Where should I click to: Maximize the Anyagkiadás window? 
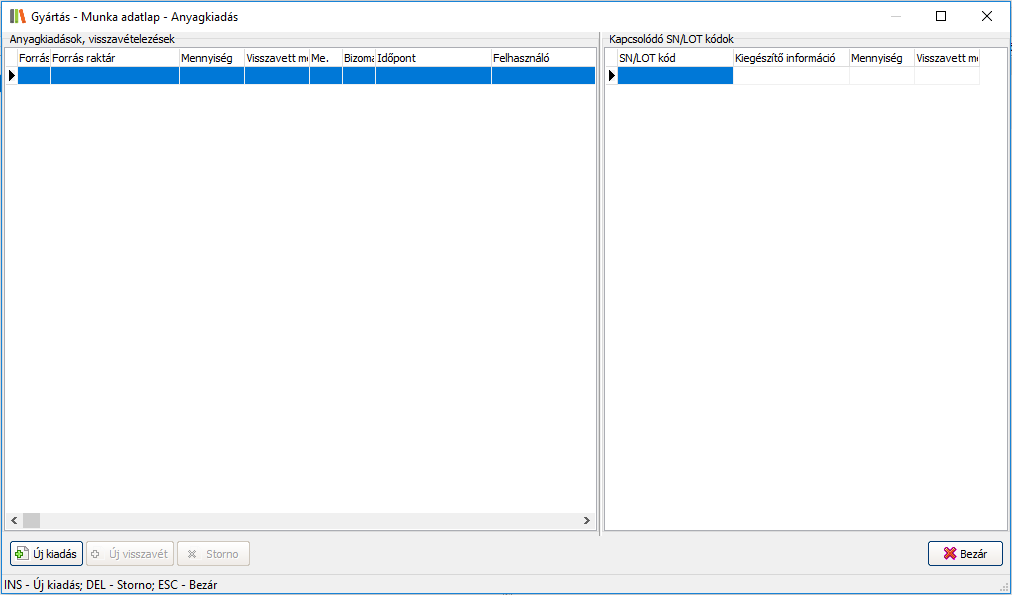[940, 17]
